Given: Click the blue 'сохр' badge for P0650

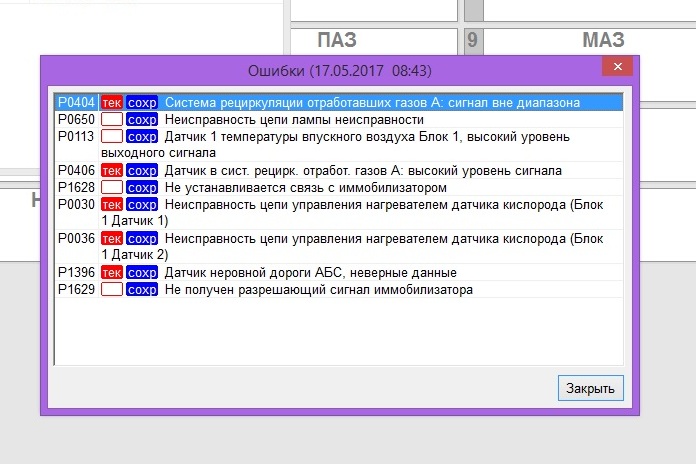Looking at the screenshot, I should pos(142,119).
